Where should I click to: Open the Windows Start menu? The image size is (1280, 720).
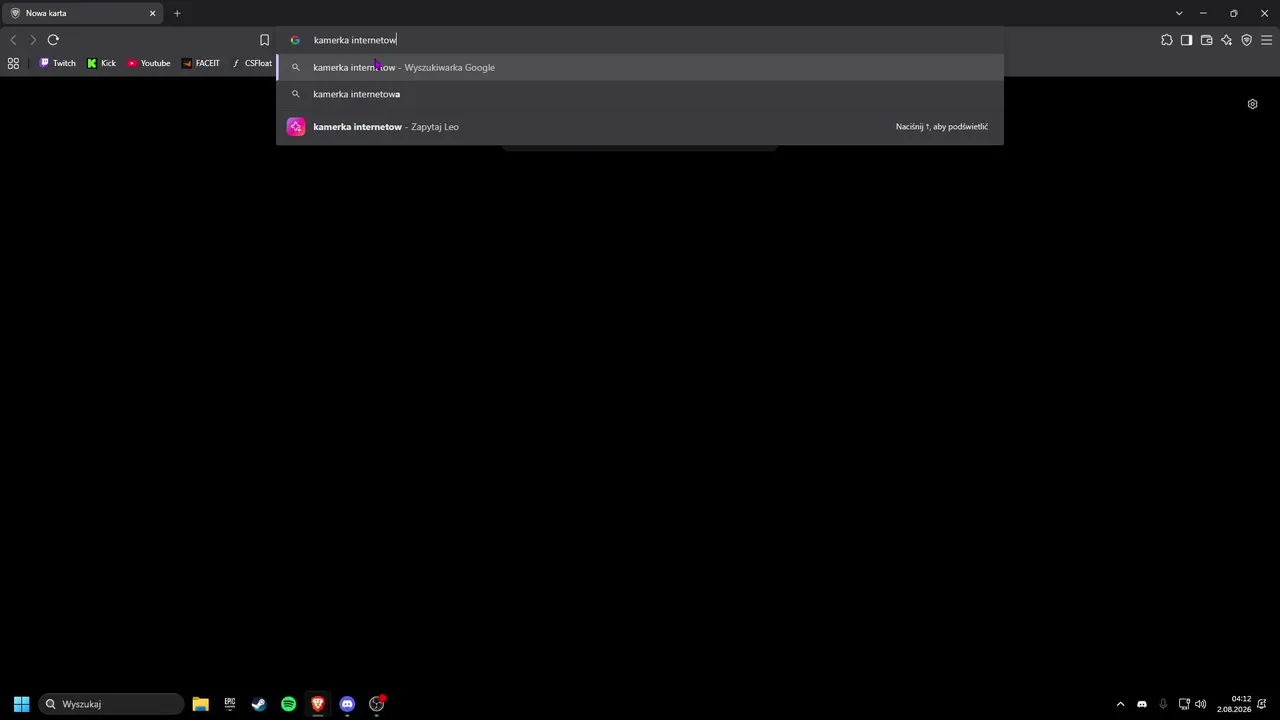(21, 704)
